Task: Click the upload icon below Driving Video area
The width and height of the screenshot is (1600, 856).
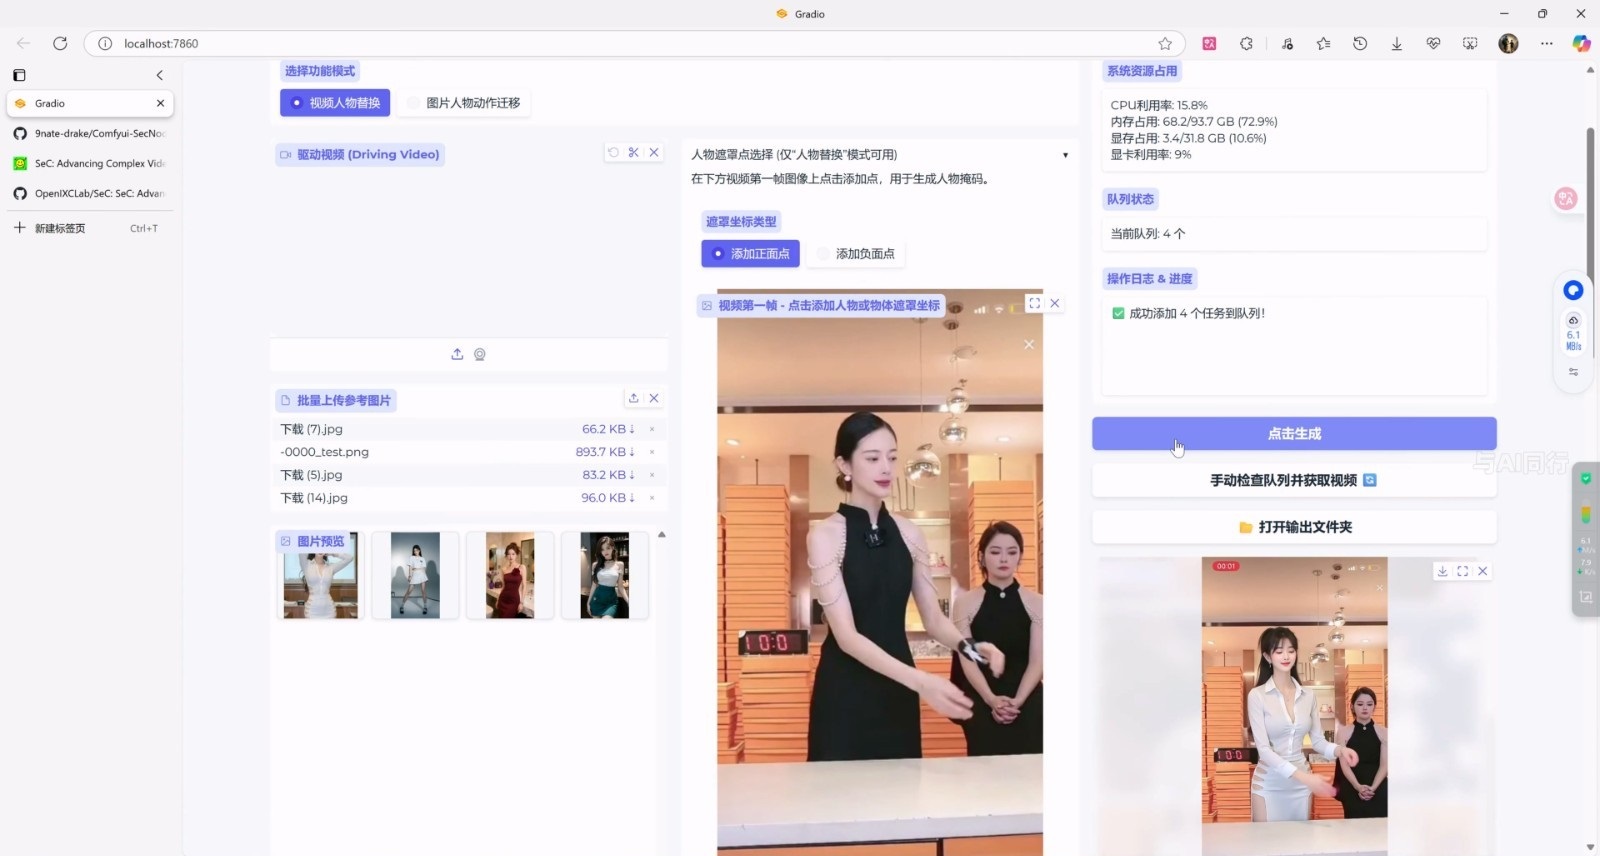Action: coord(457,354)
